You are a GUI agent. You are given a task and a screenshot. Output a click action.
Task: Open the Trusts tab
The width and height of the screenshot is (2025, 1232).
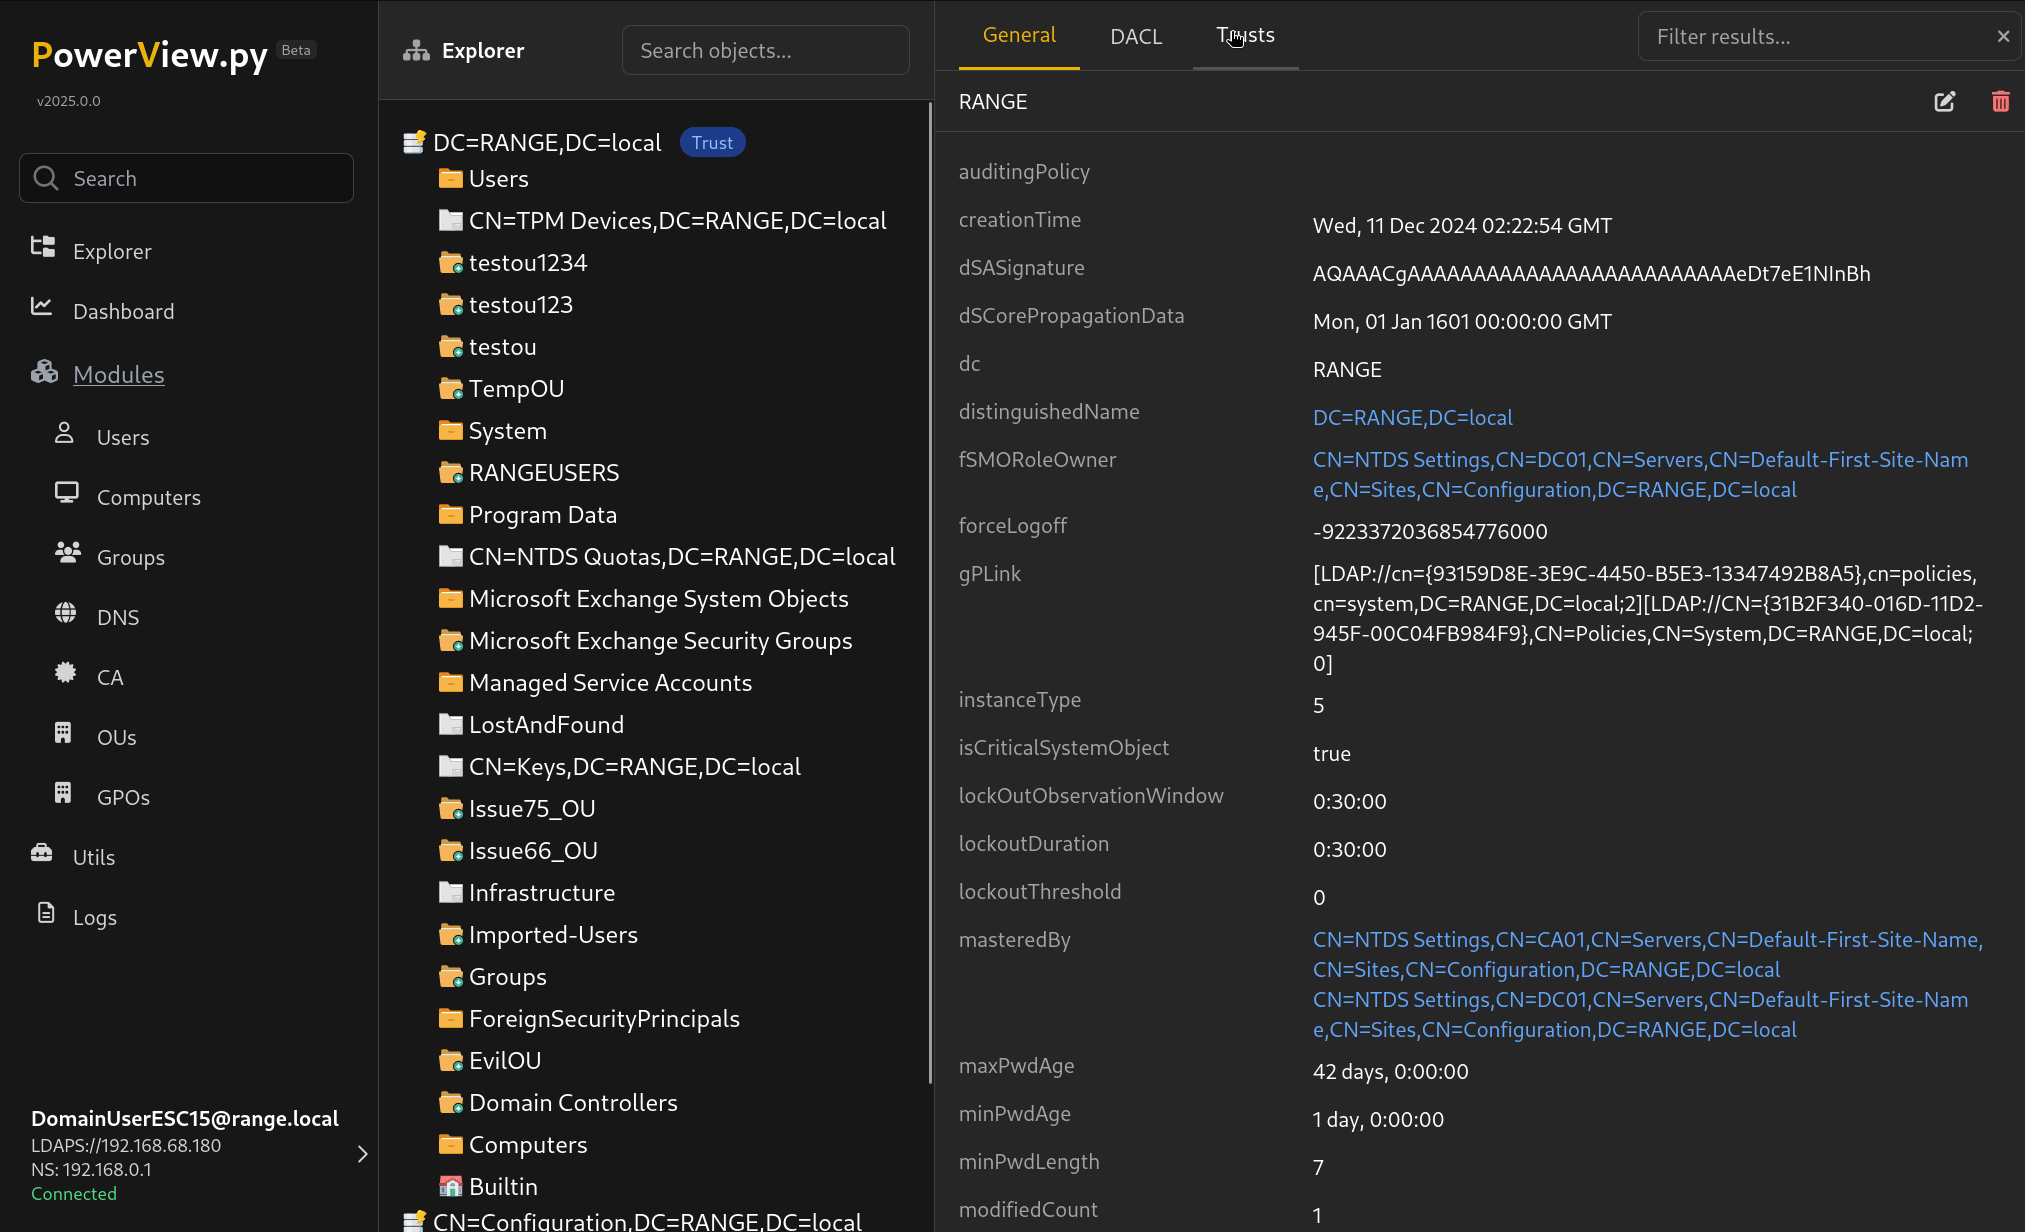(x=1245, y=36)
